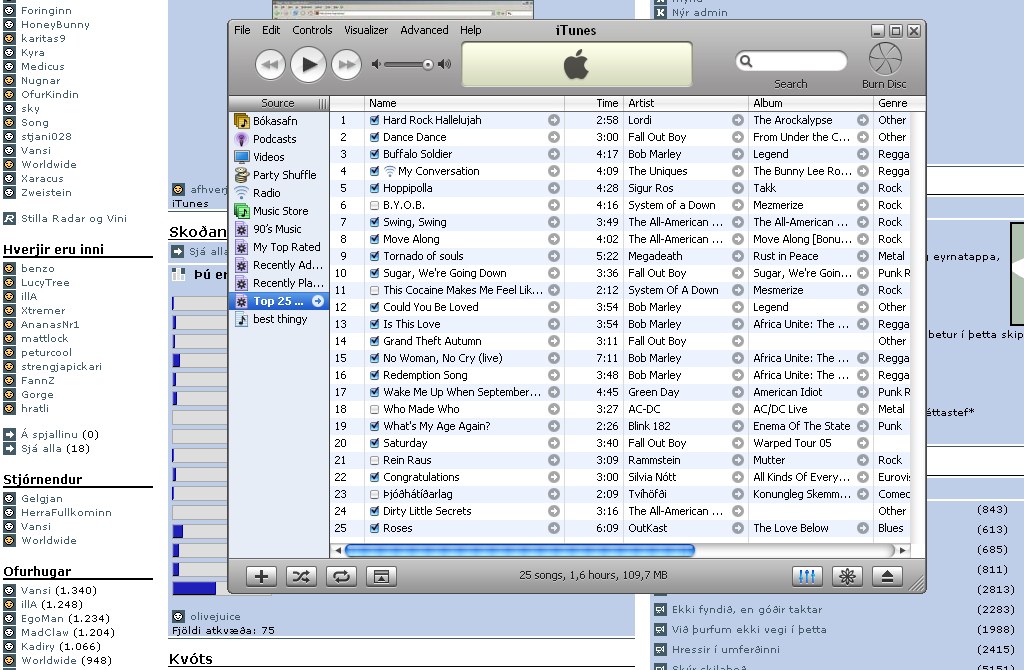The width and height of the screenshot is (1024, 670).
Task: Uncheck the Congratulations checkbox
Action: pyautogui.click(x=374, y=477)
